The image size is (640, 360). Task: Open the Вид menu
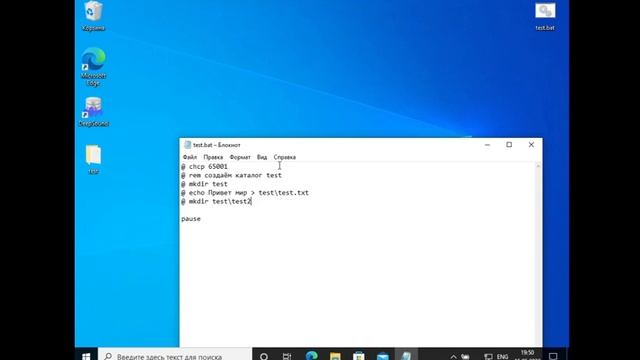pos(262,157)
